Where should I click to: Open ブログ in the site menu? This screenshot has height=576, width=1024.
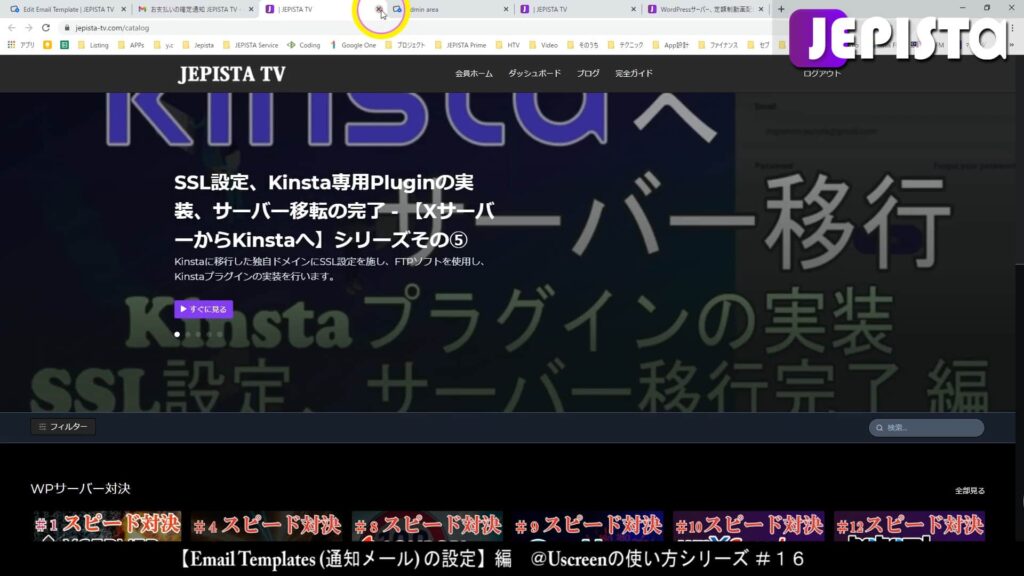coord(588,74)
